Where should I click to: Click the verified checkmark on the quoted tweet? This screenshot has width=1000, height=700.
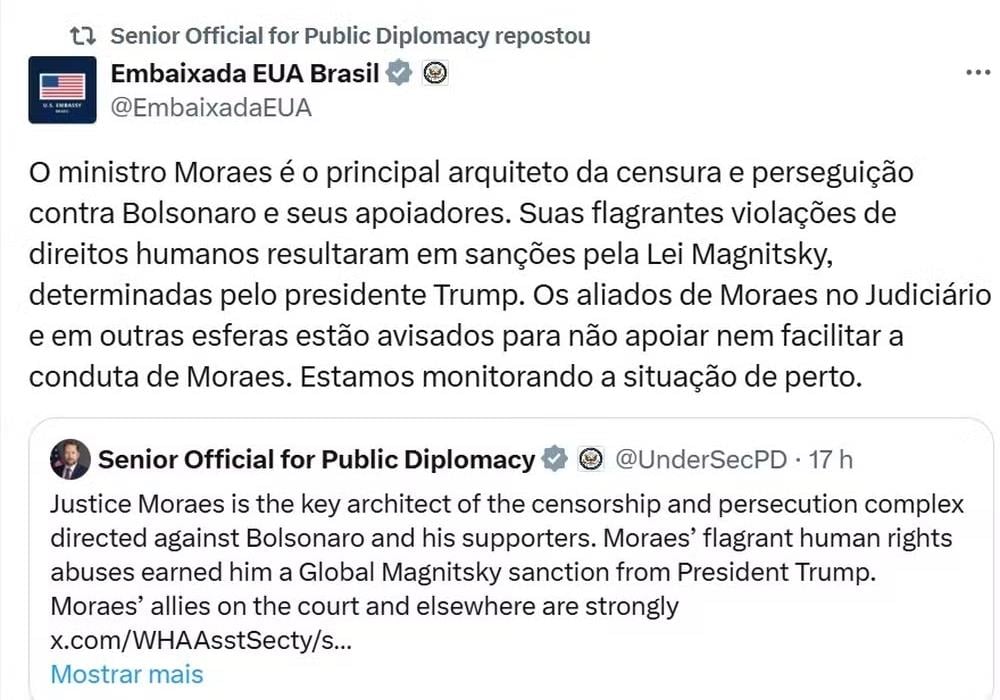tap(554, 459)
